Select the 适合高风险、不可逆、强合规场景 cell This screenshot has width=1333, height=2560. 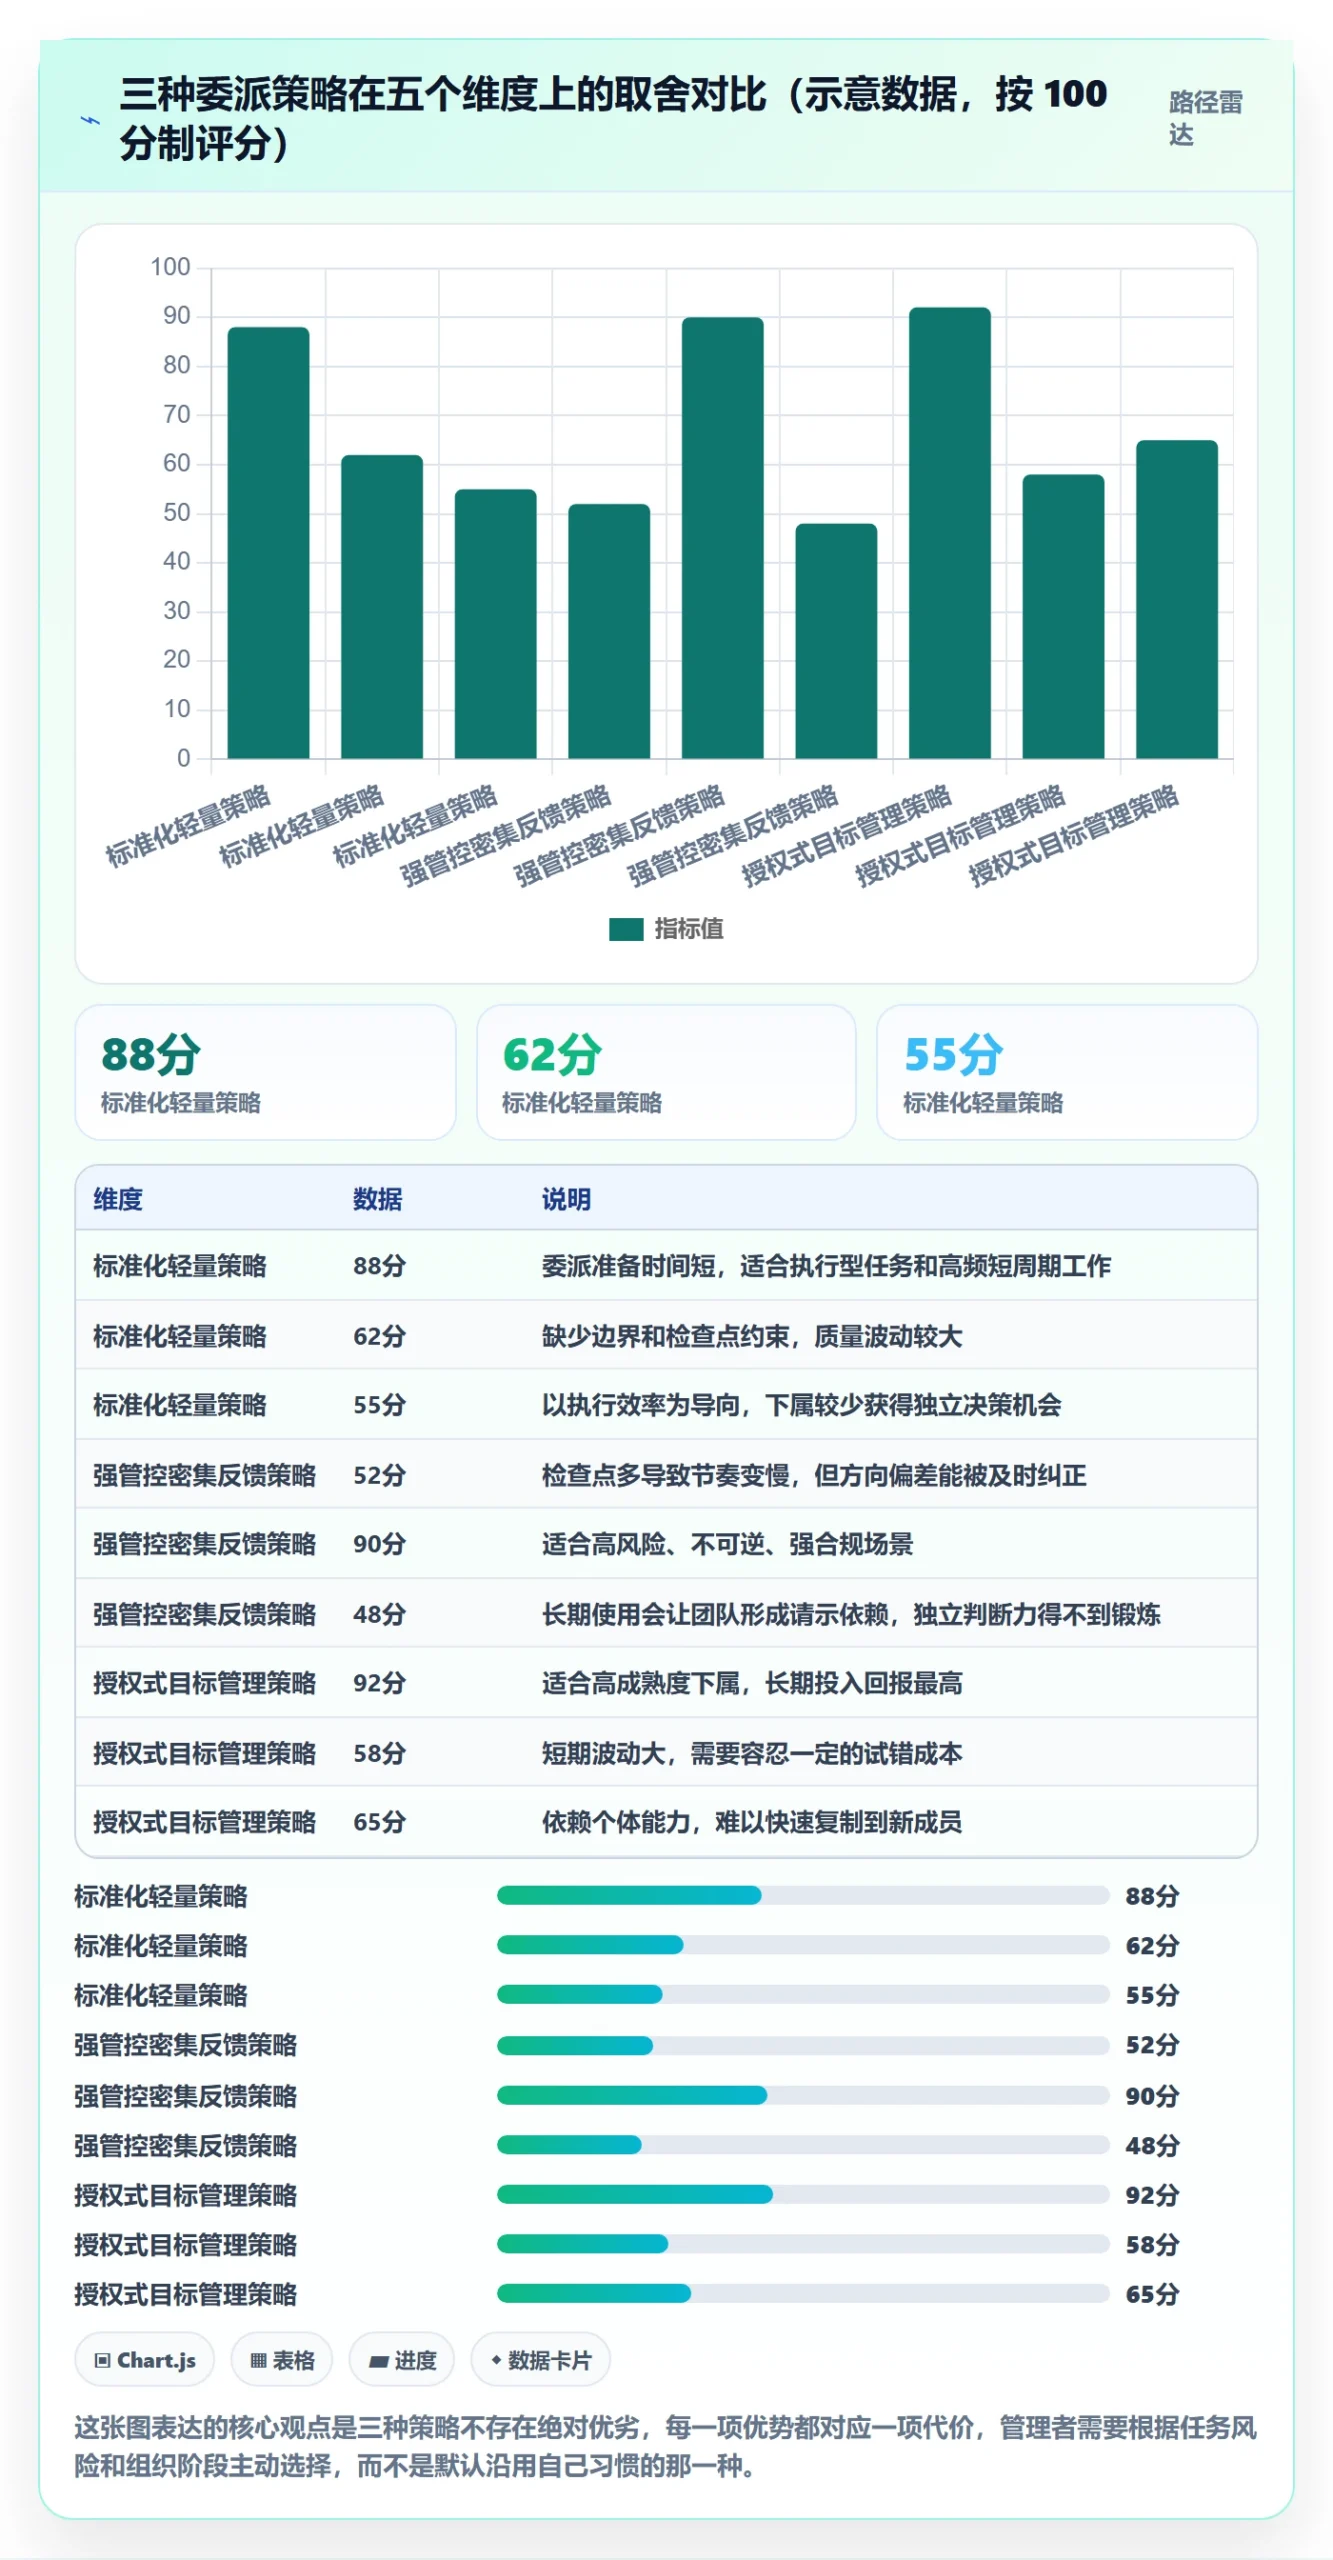click(x=727, y=1544)
